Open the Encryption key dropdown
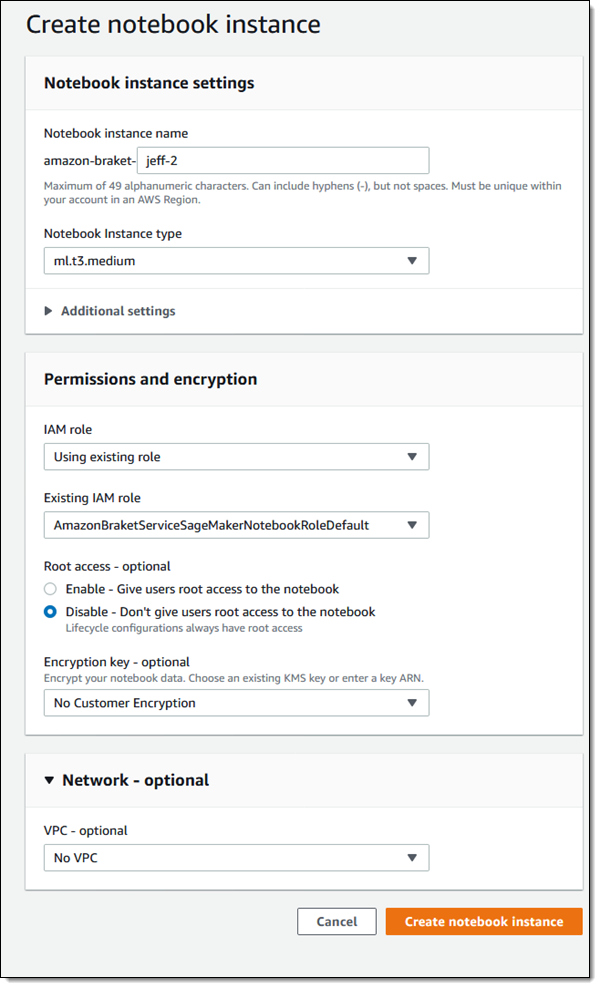The width and height of the screenshot is (600, 988). 236,703
